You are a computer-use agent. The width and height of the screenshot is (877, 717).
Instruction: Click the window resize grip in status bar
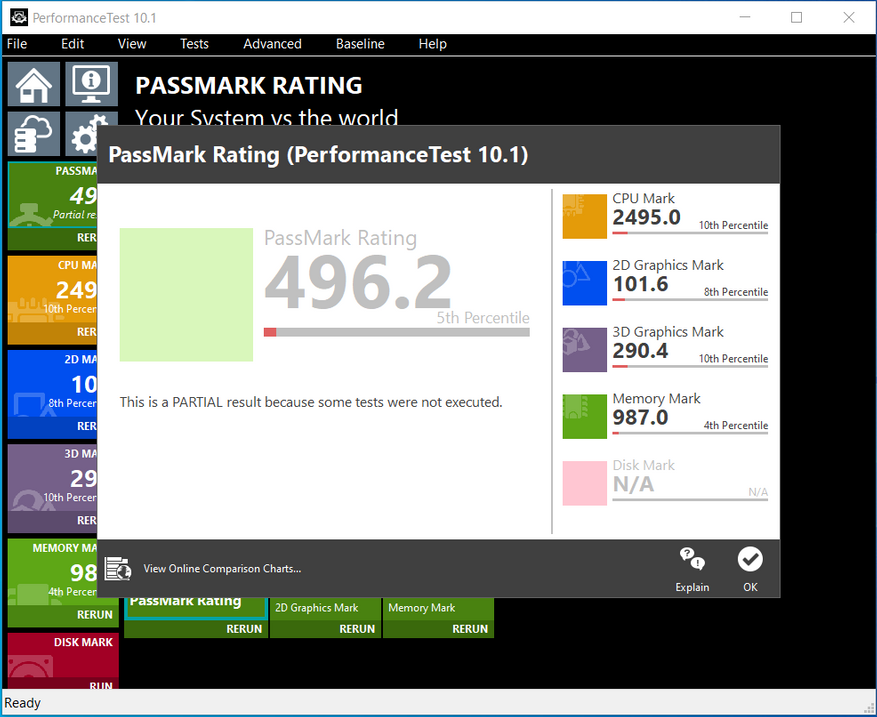click(x=869, y=708)
